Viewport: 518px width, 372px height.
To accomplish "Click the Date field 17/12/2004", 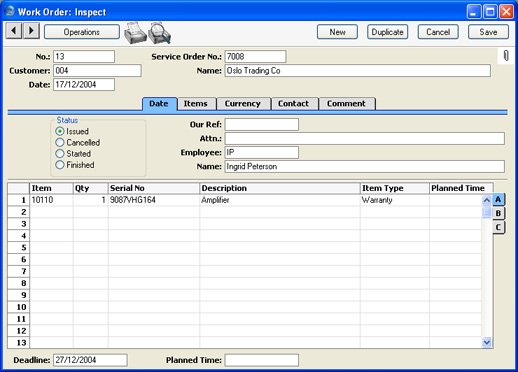I will click(84, 85).
